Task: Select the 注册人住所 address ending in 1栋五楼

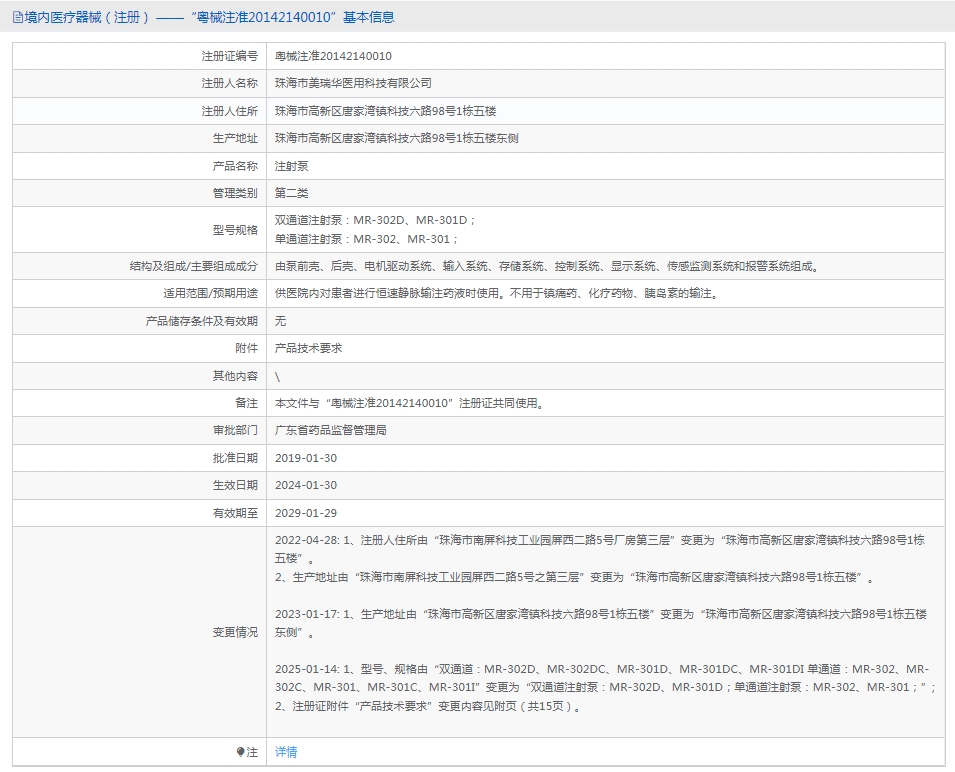Action: tap(386, 111)
